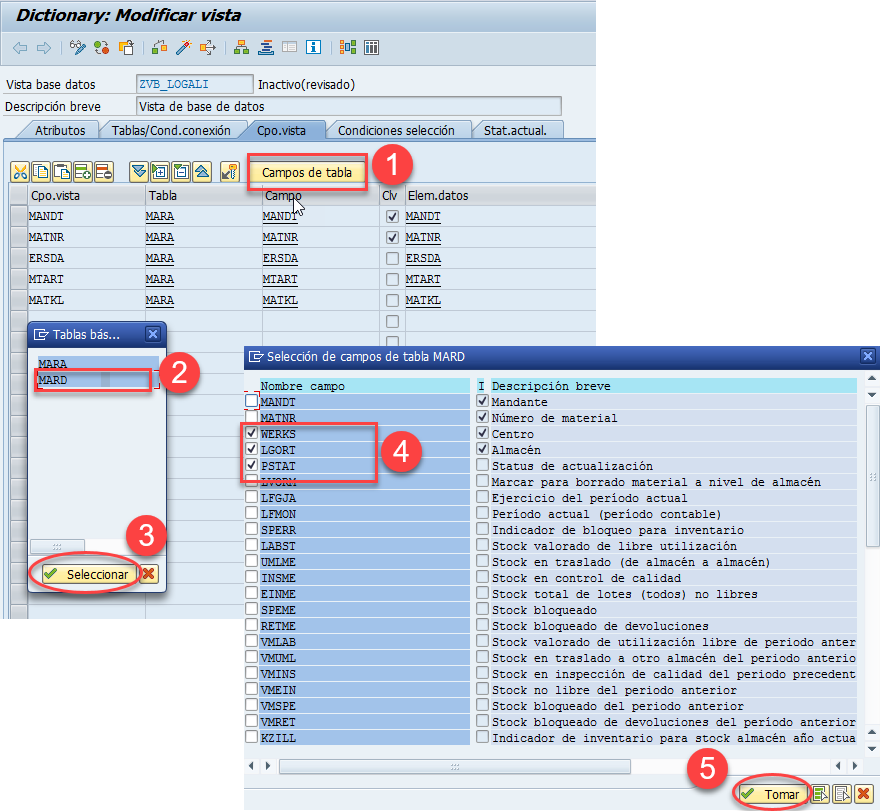
Task: Click the Tabla column header
Action: point(202,195)
